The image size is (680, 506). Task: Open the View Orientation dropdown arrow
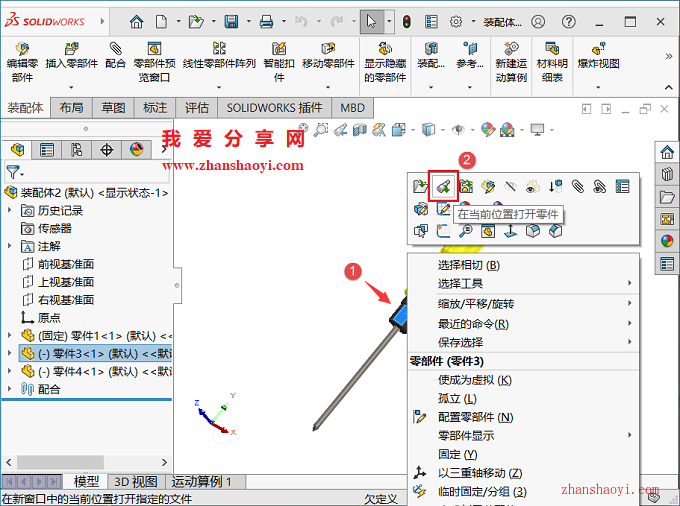pos(413,130)
